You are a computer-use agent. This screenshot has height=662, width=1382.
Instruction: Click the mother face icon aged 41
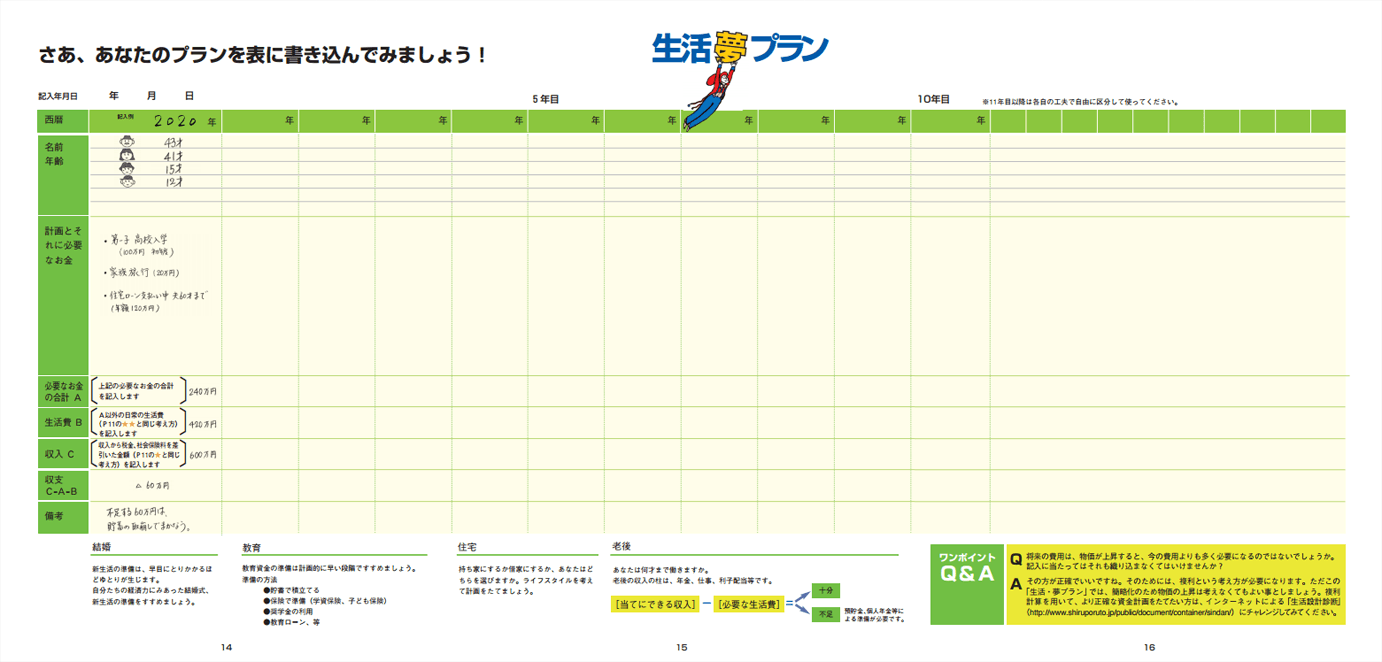click(127, 156)
